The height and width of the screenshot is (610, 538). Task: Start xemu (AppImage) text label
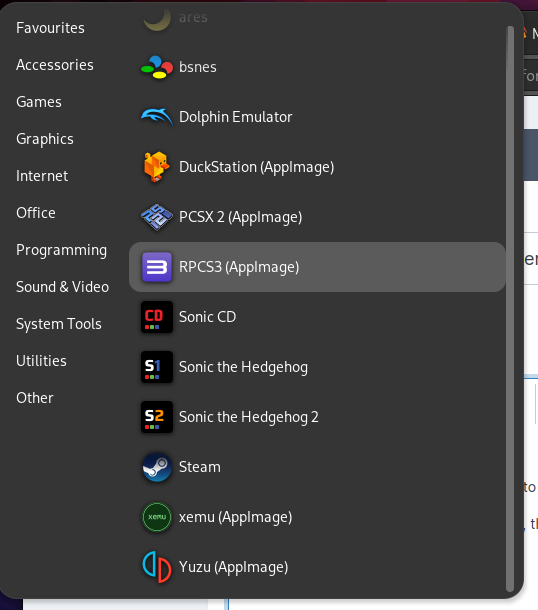[235, 517]
